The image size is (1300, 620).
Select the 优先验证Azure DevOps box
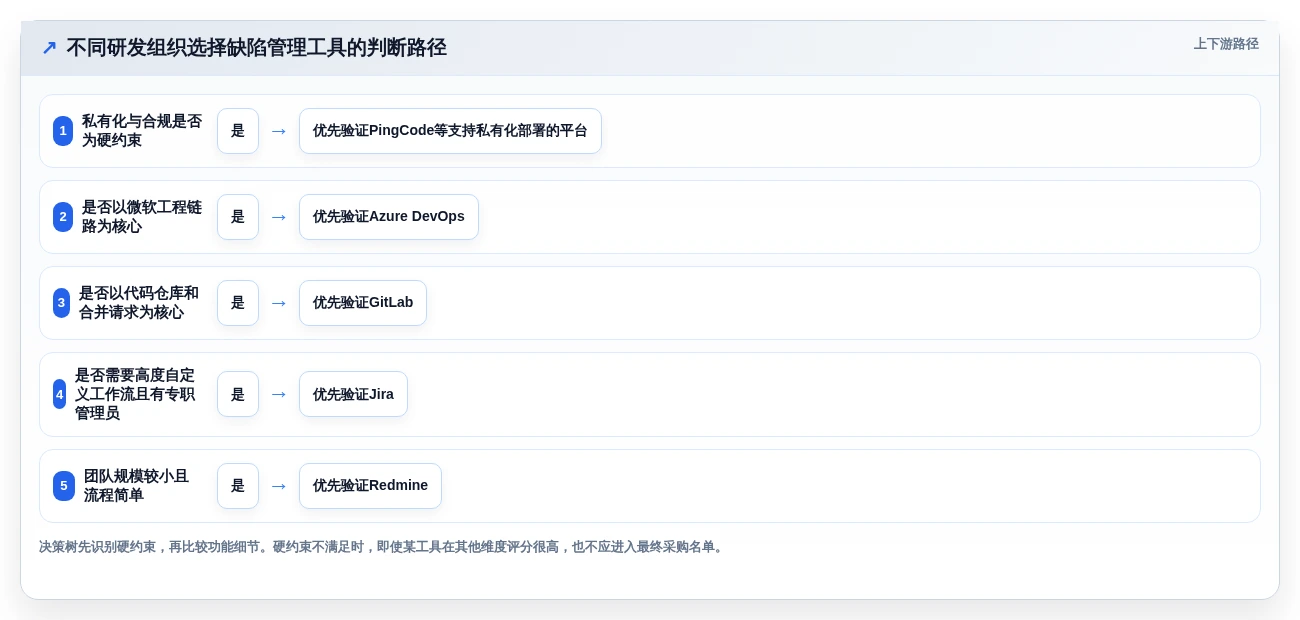[389, 217]
